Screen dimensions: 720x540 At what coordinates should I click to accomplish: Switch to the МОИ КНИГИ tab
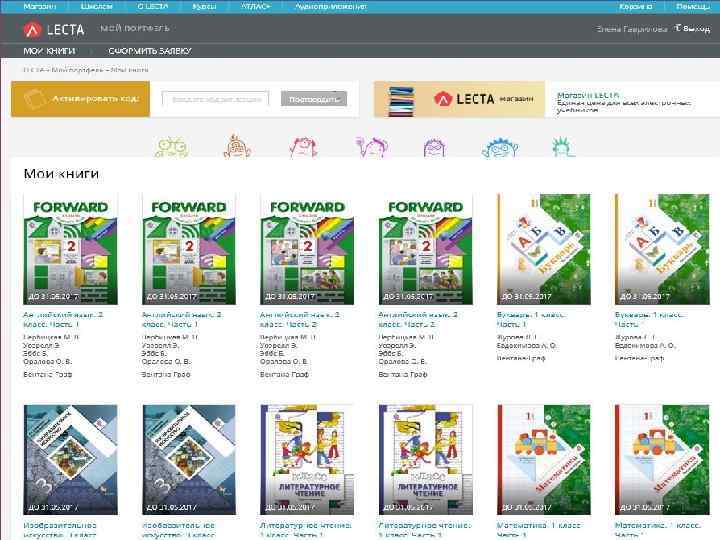click(x=49, y=51)
